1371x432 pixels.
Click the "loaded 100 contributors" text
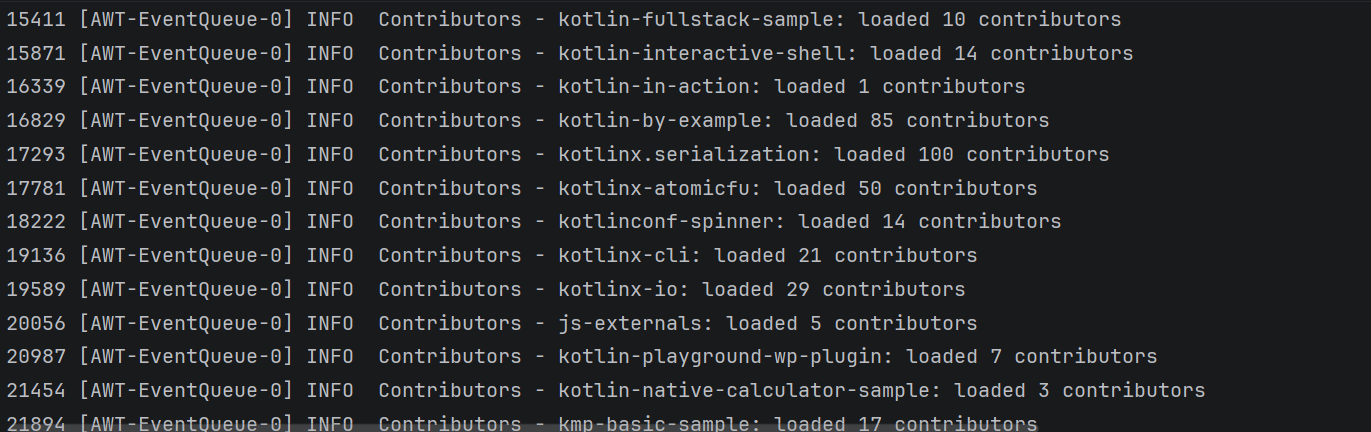[x=971, y=155]
